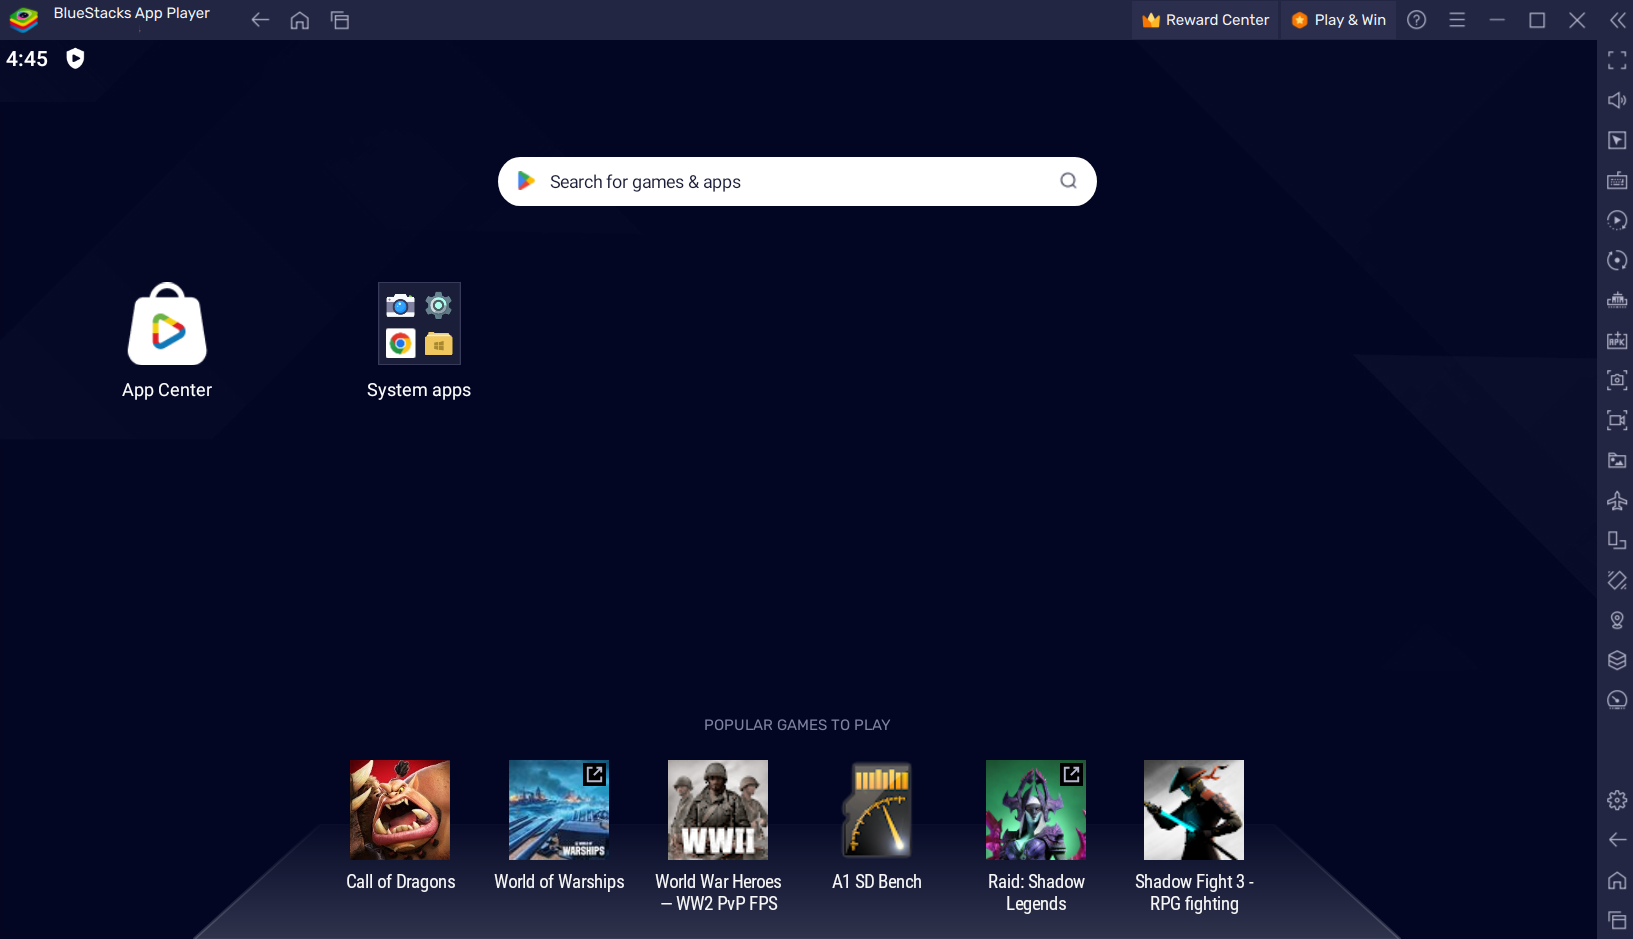Image resolution: width=1633 pixels, height=939 pixels.
Task: Open the App Center
Action: coord(167,324)
